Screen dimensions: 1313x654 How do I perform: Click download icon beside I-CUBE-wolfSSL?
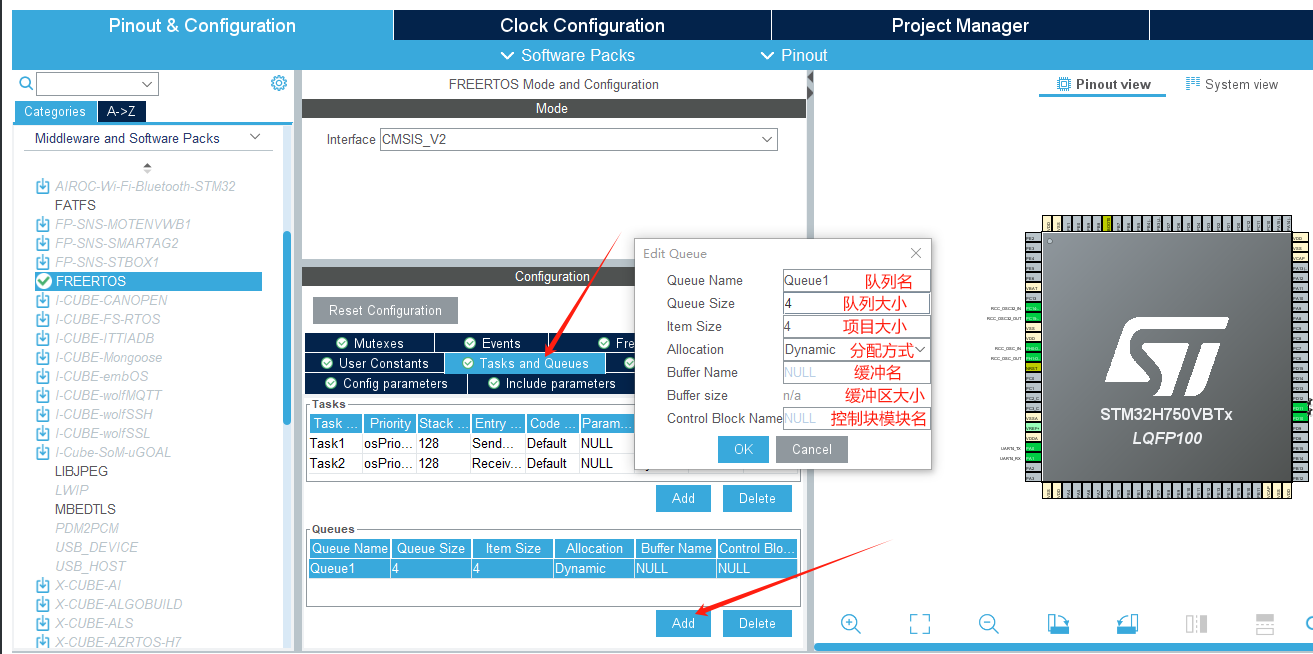tap(43, 433)
